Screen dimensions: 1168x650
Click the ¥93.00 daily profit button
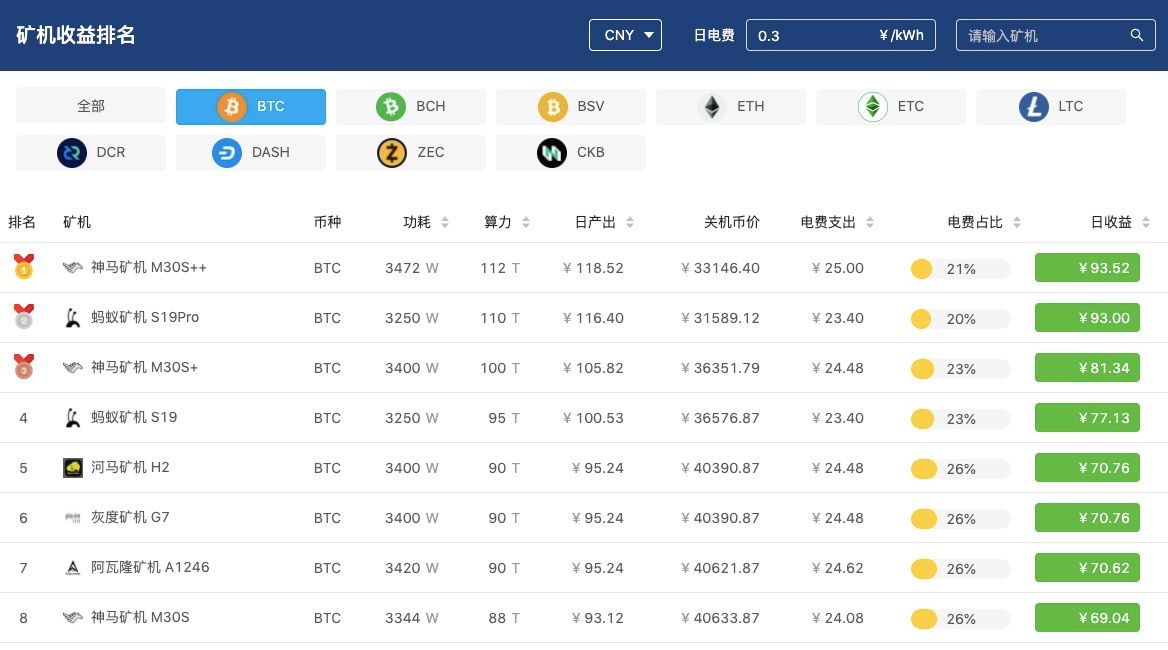(x=1087, y=318)
